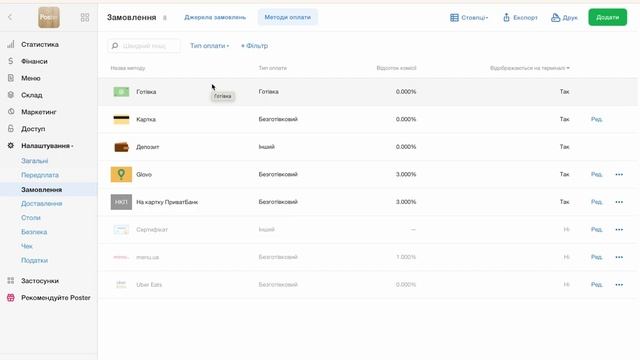This screenshot has width=640, height=360.
Task: Sort by Тип оплати column header
Action: [273, 68]
